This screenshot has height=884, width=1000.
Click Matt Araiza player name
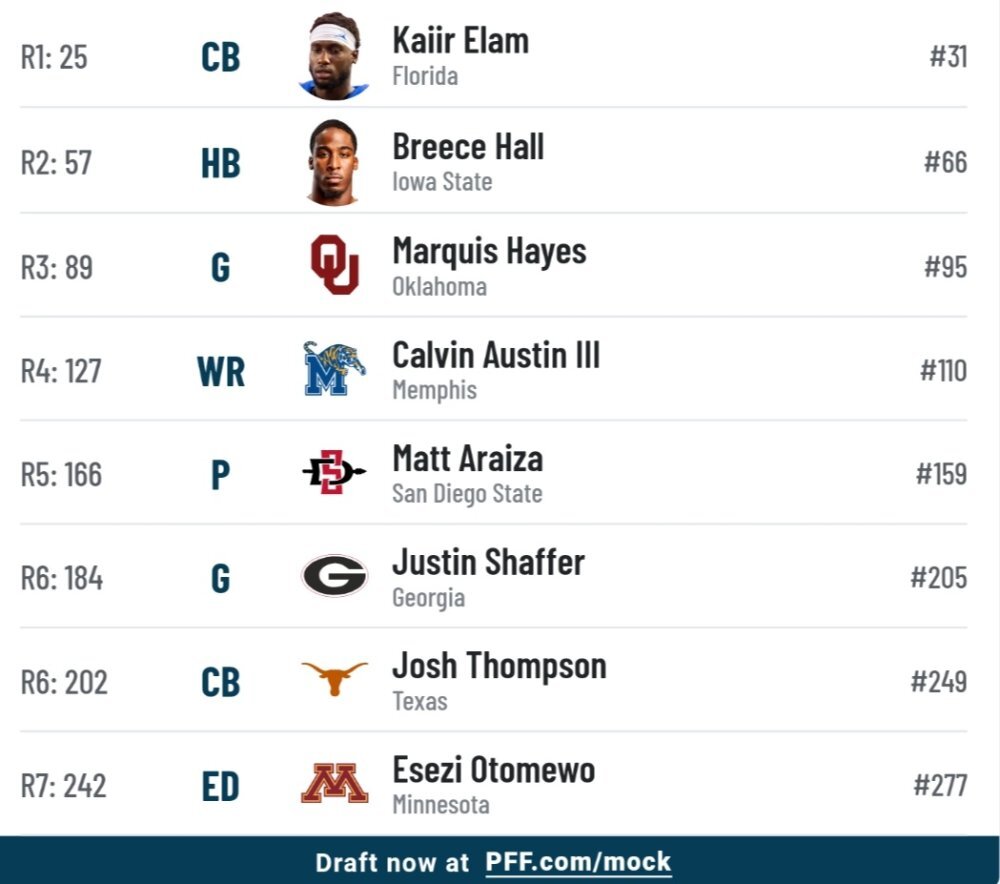(x=467, y=459)
